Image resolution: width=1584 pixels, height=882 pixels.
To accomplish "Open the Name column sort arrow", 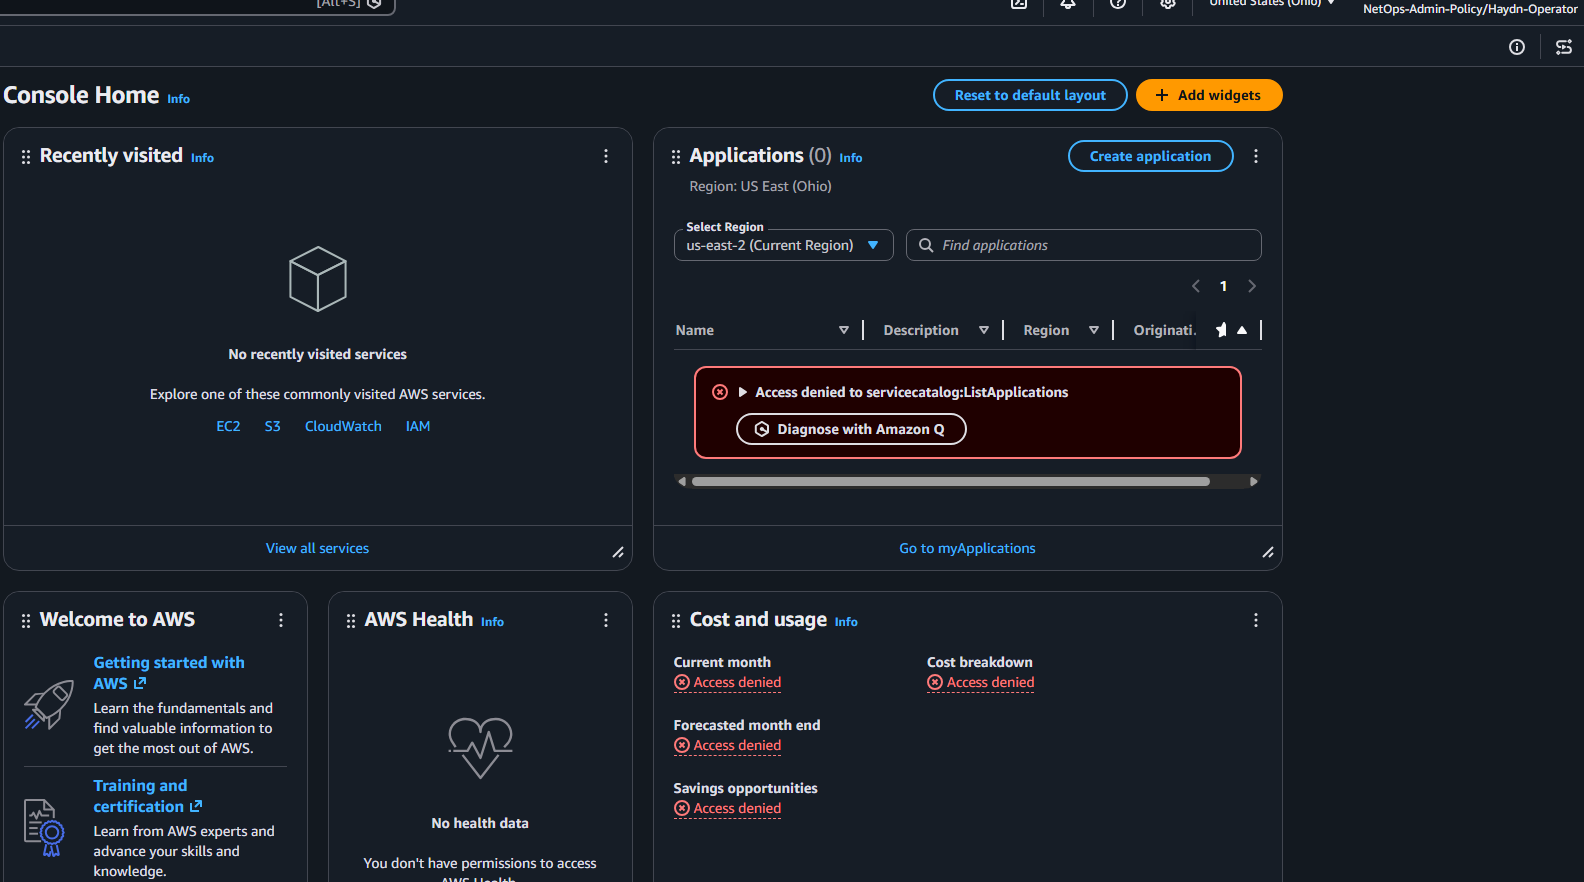I will [x=844, y=330].
